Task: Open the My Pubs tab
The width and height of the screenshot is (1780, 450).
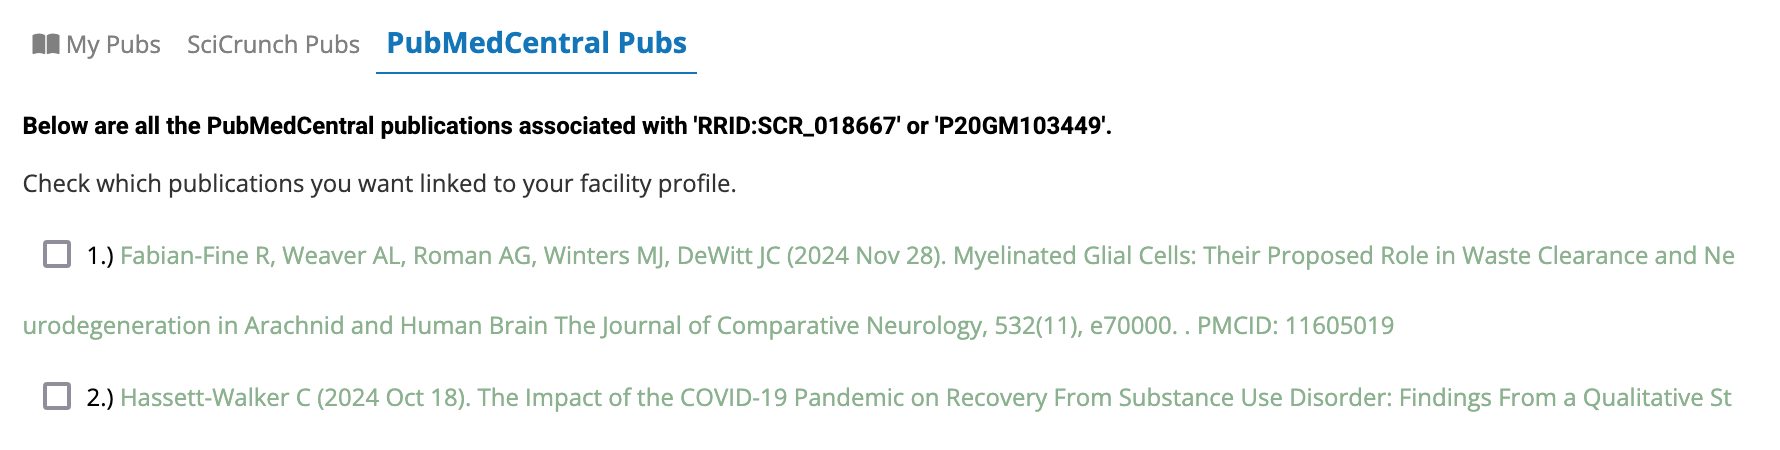Action: pos(112,45)
